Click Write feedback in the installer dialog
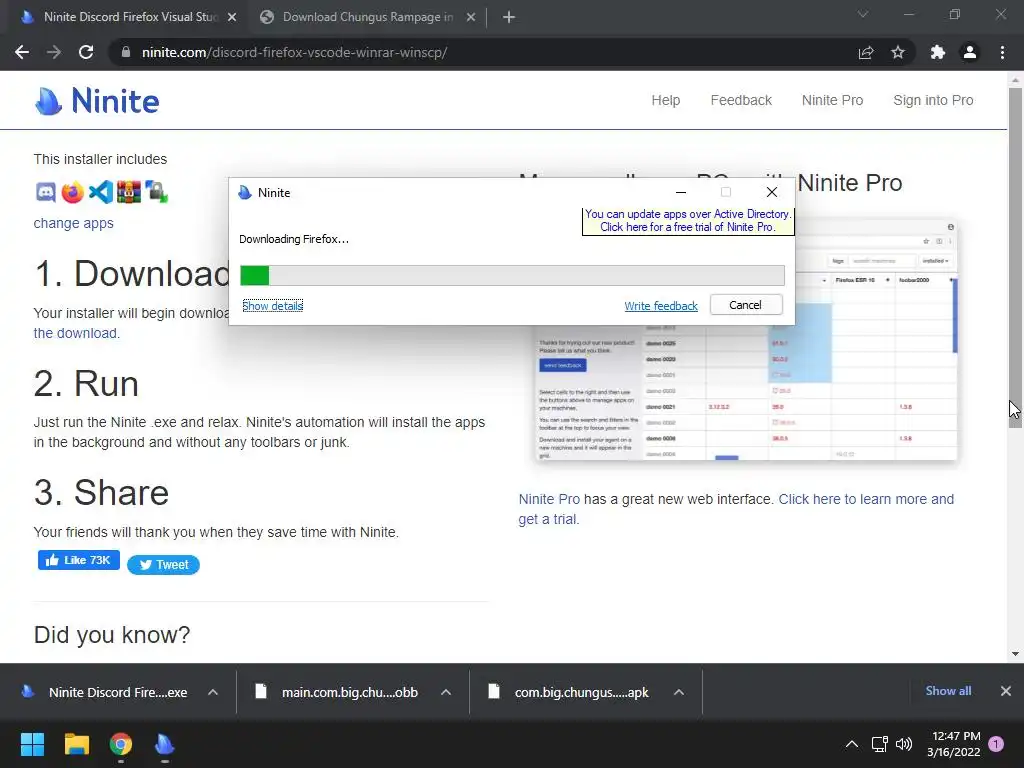Screen dimensions: 1024x768 tap(661, 306)
